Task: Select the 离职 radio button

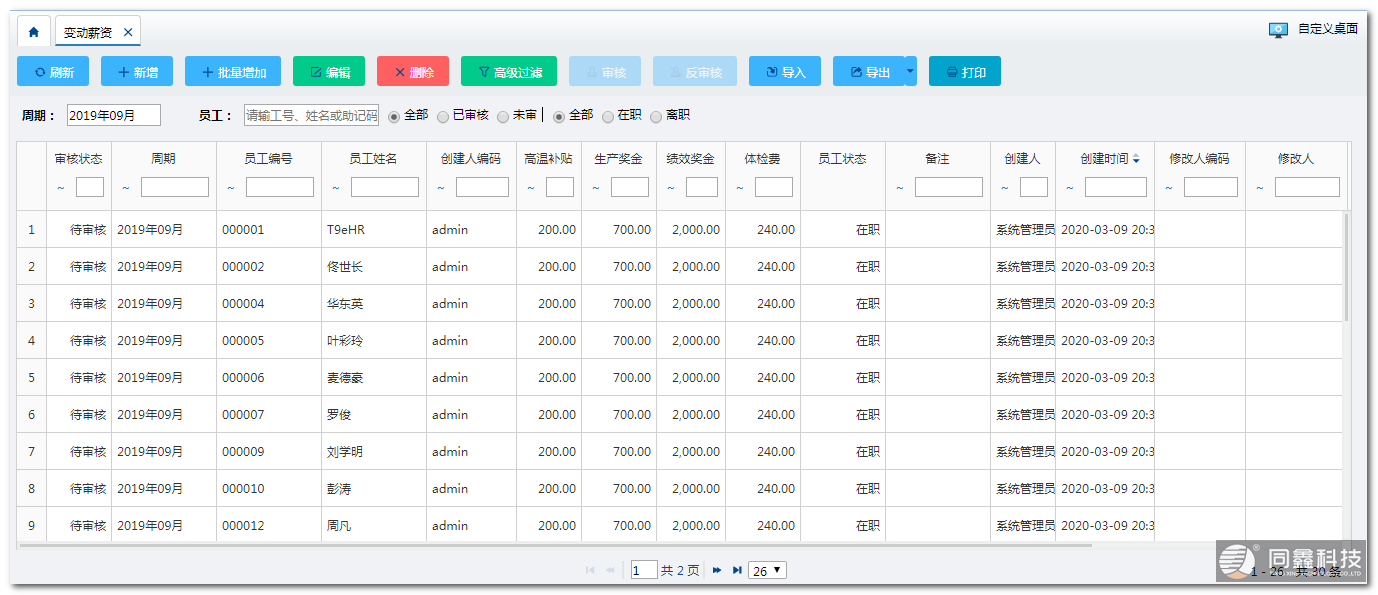Action: tap(656, 116)
